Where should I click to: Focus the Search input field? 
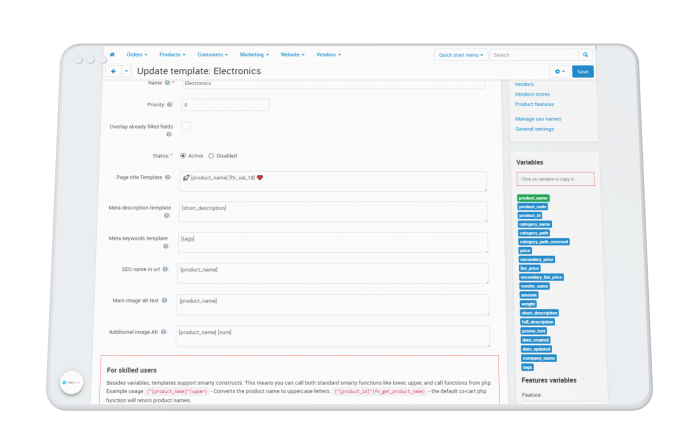[x=534, y=55]
